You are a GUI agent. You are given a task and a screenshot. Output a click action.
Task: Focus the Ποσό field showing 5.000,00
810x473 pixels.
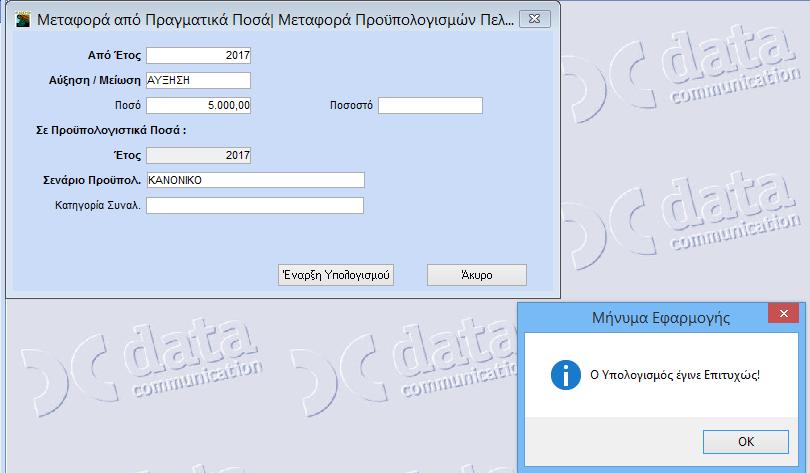(198, 105)
